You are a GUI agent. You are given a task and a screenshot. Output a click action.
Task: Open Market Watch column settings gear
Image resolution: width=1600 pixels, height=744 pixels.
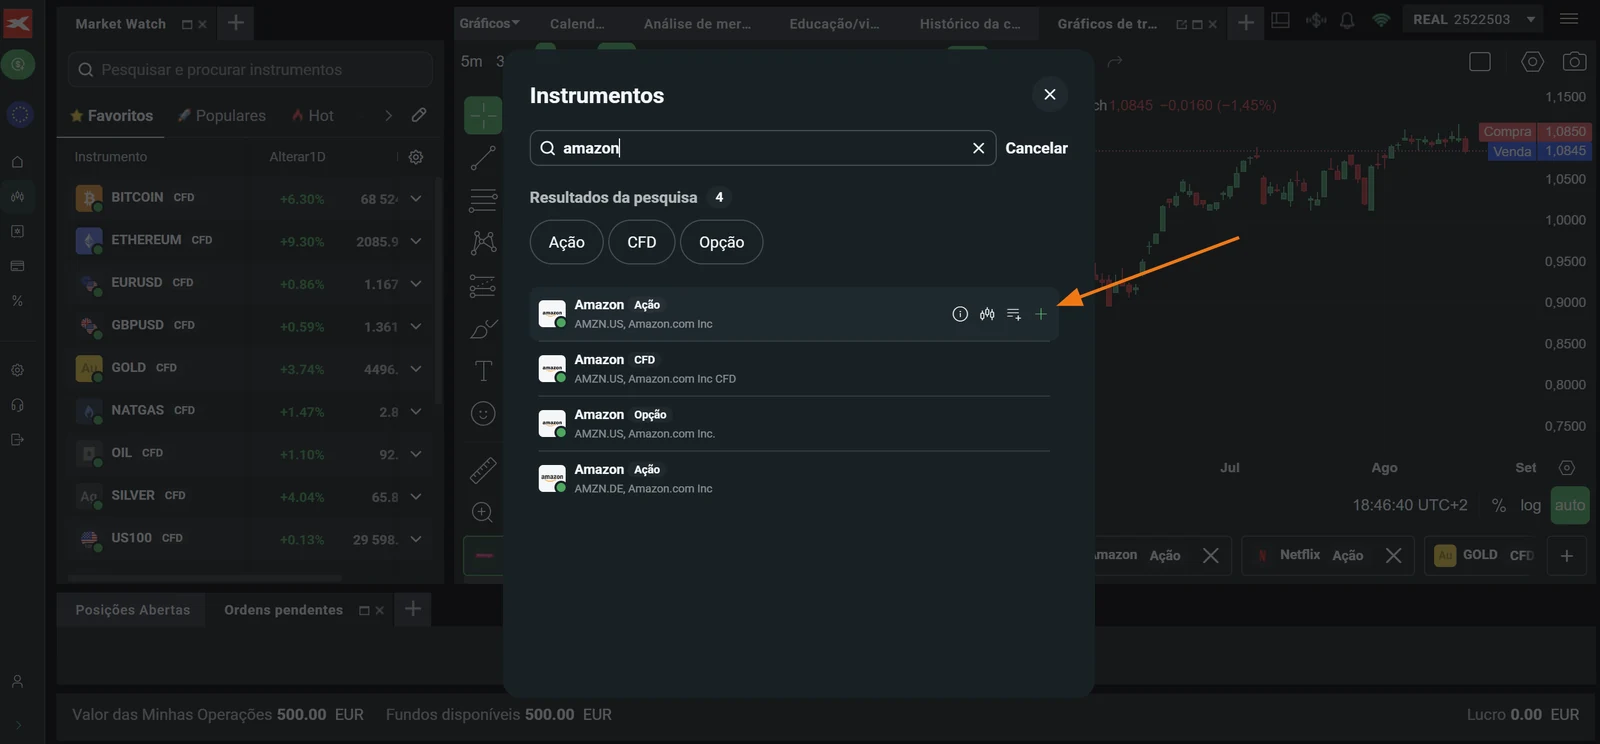pos(416,157)
